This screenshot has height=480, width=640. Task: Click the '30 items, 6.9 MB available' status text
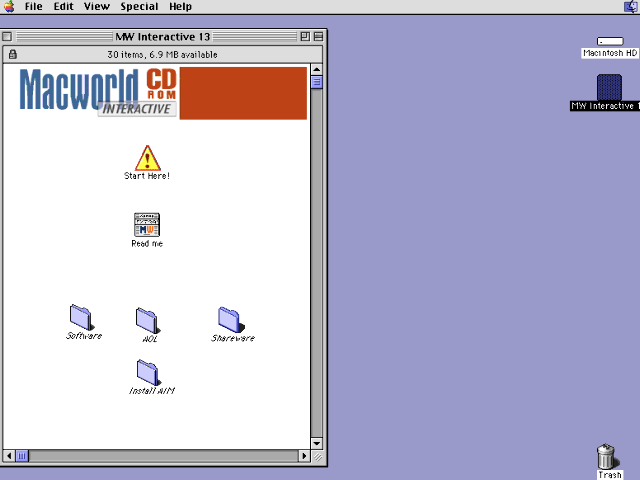(x=162, y=55)
